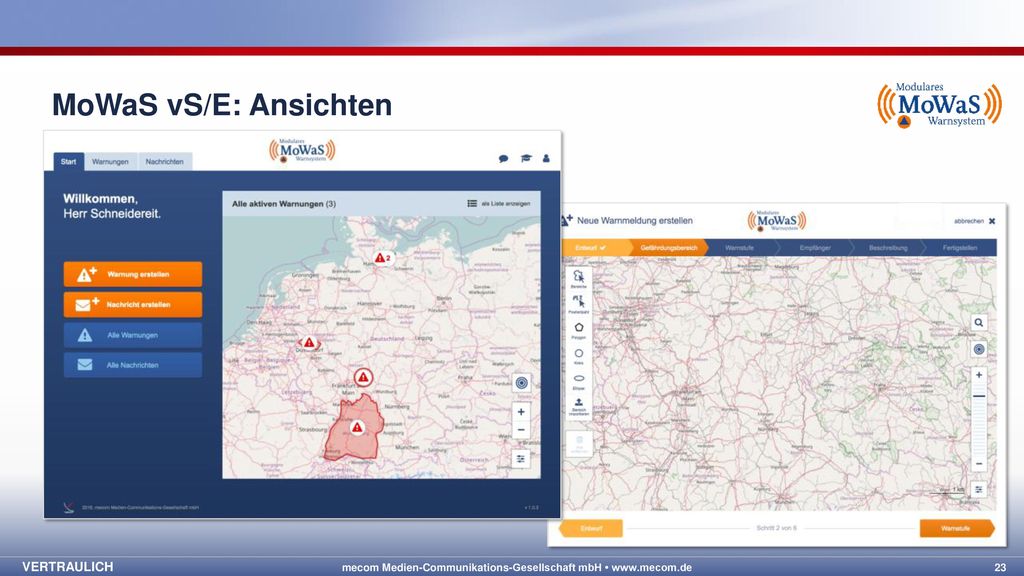Select the Postleitzahl tool
The width and height of the screenshot is (1024, 576).
coord(579,304)
